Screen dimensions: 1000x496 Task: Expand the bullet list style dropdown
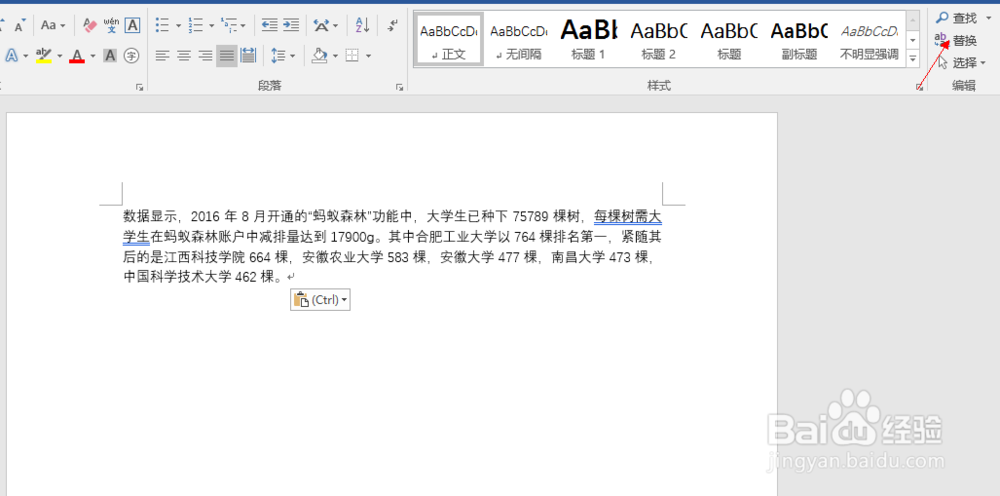click(x=178, y=26)
